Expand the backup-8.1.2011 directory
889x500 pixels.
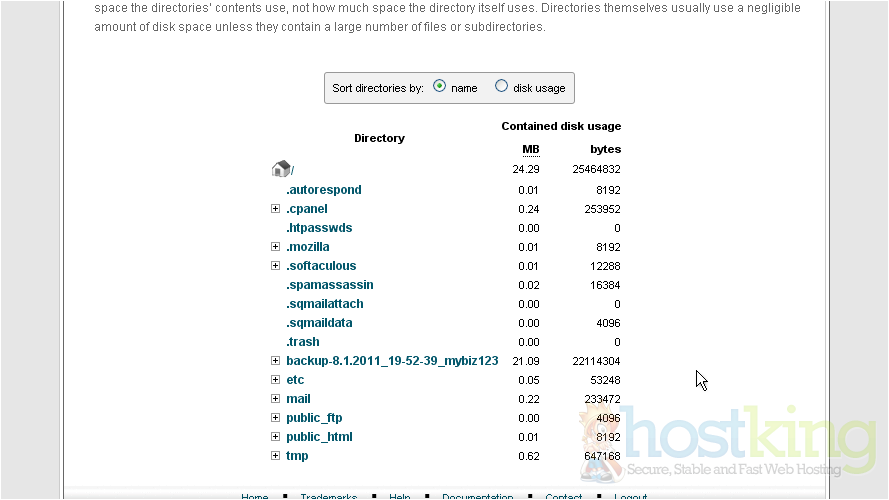(276, 361)
